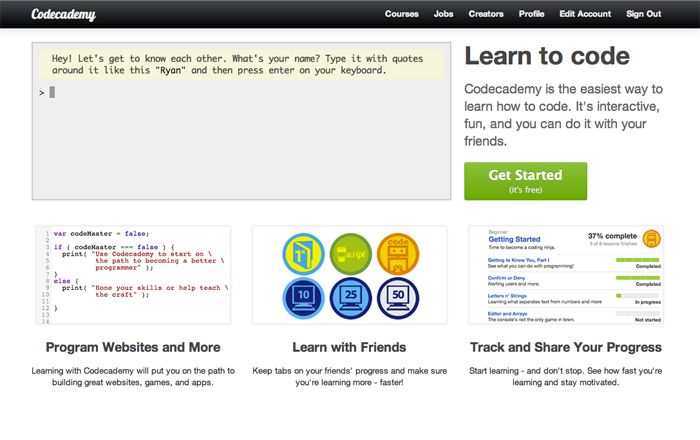Click the Not started status label
The width and height of the screenshot is (700, 440).
click(x=648, y=320)
